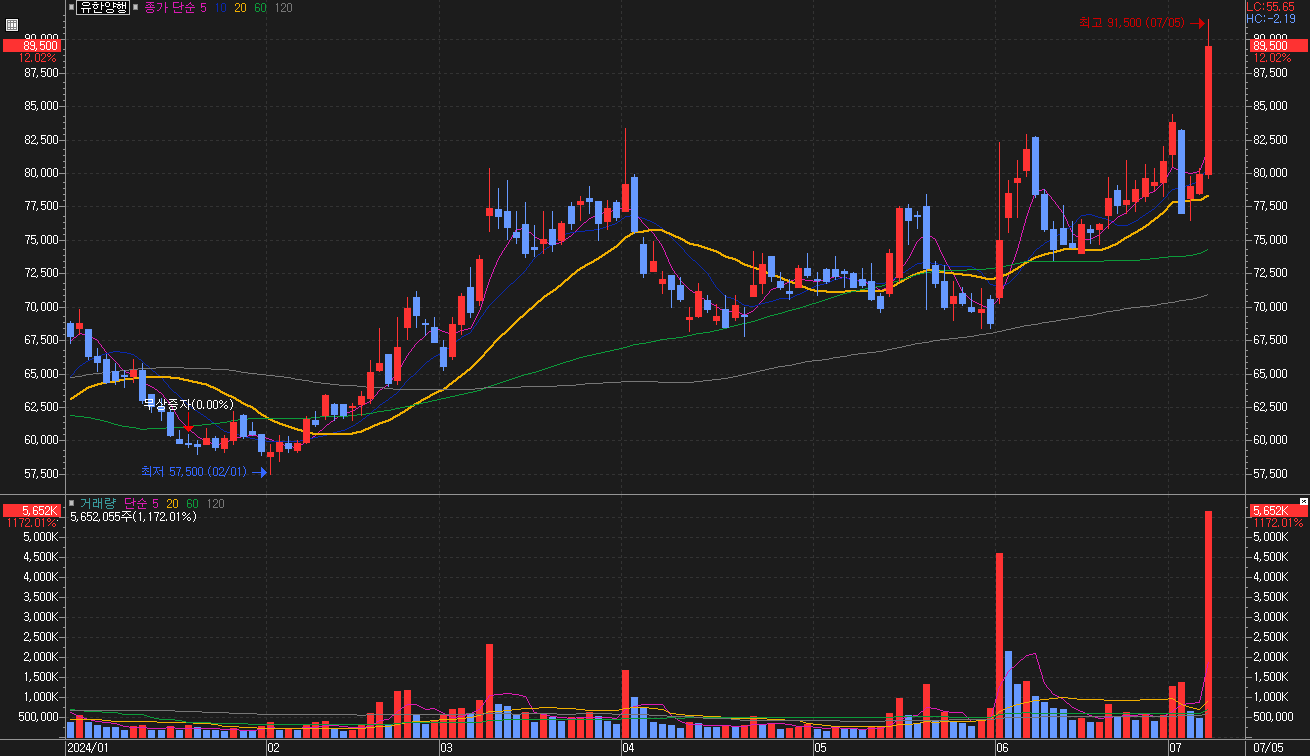Click the 종가 단순 moving average legend
Viewport: 1310px width, 756px height.
pos(169,7)
